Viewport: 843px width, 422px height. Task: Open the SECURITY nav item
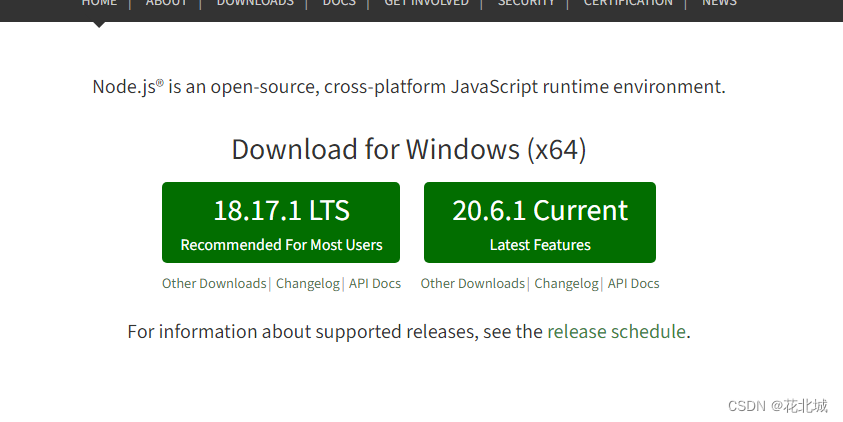(526, 3)
